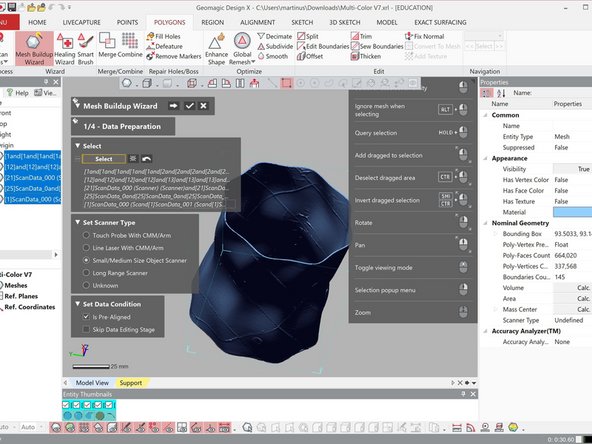Select the first entity thumbnail

(x=68, y=416)
